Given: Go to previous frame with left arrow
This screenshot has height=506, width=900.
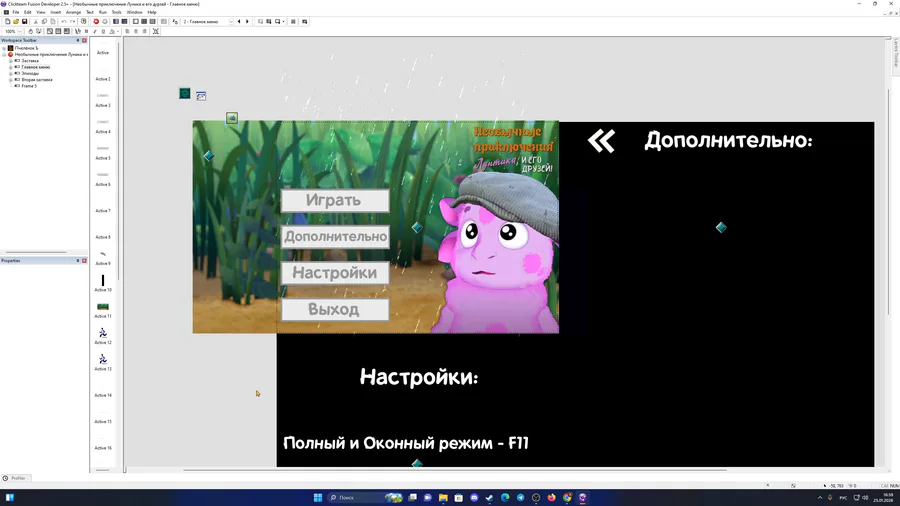Looking at the screenshot, I should click(x=239, y=21).
